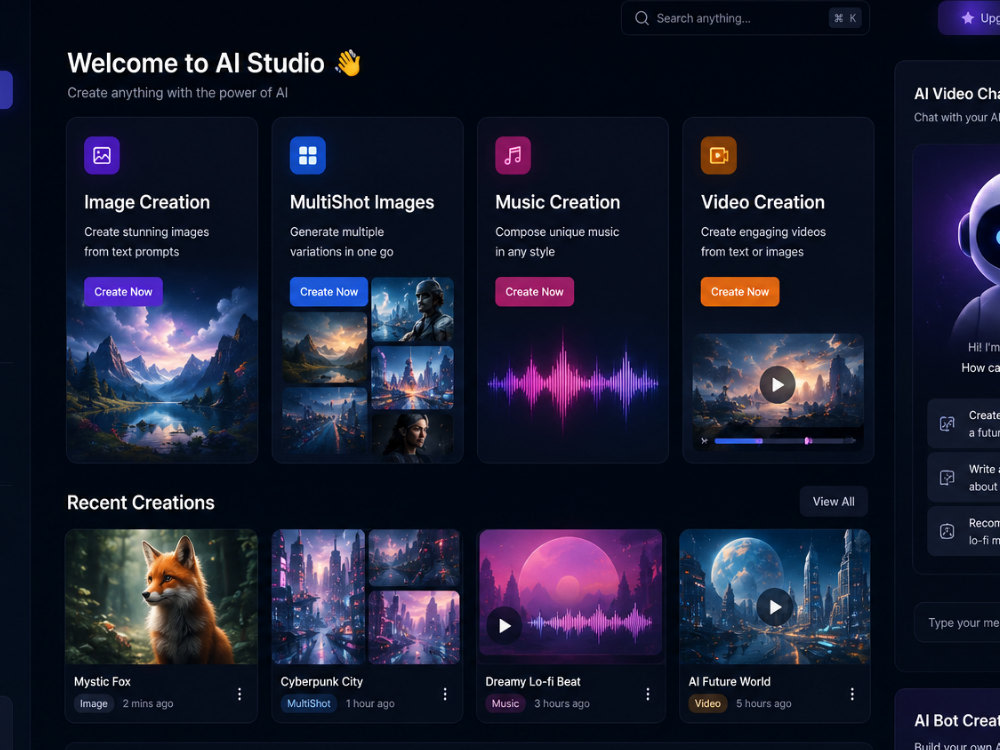Play the Dreamy Lo-fi Beat track
This screenshot has height=750, width=1000.
[504, 626]
